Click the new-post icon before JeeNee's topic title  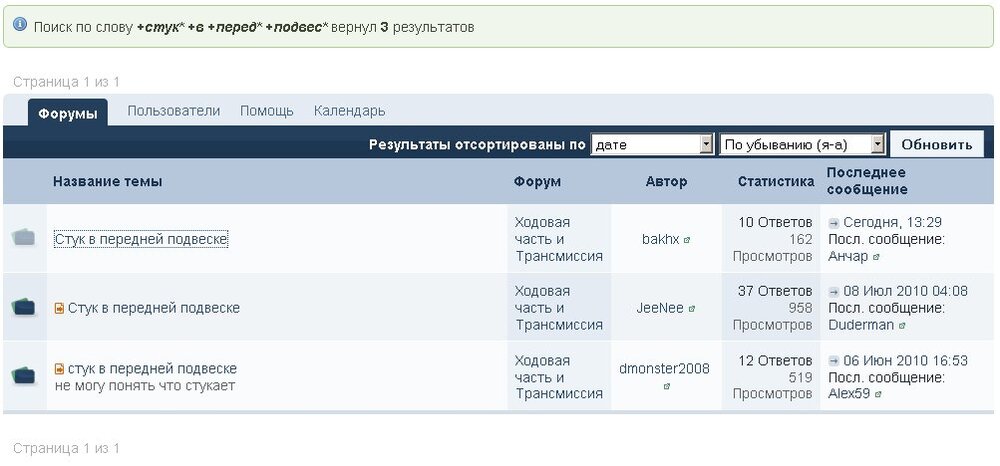click(60, 308)
